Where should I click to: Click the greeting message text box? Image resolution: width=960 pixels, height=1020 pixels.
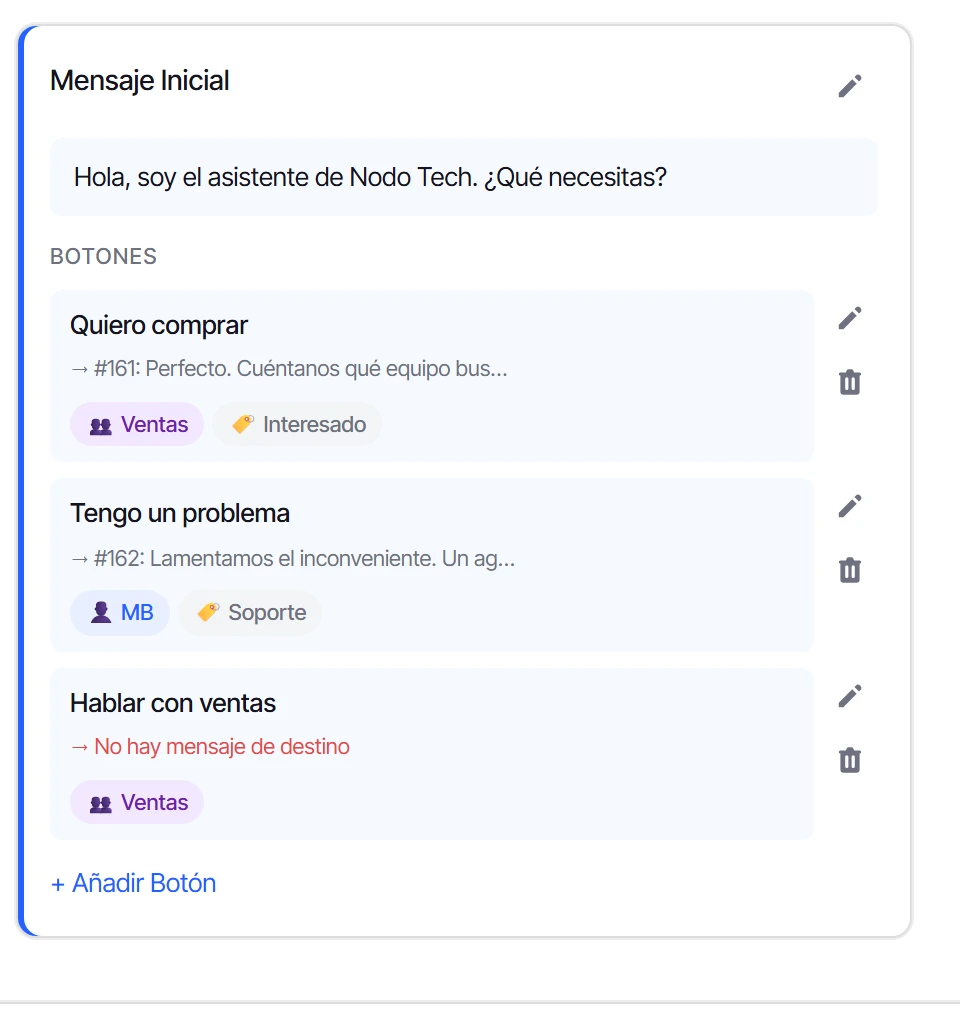[x=464, y=177]
